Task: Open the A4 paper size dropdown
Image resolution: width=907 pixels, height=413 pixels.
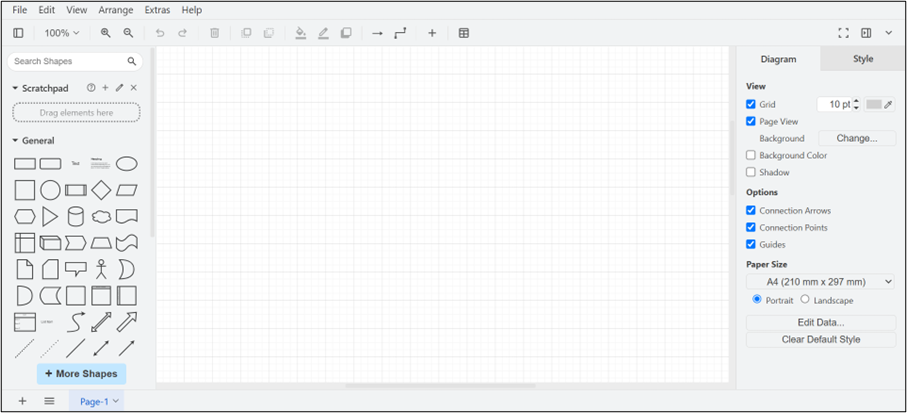Action: click(821, 283)
